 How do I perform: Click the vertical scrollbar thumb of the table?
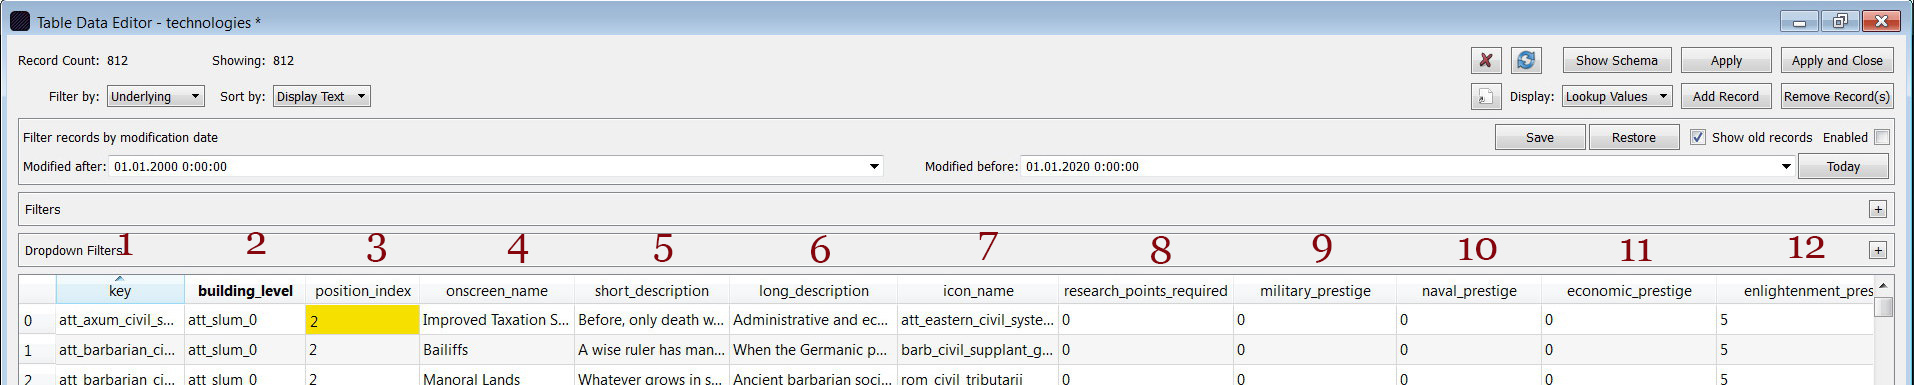(x=1884, y=307)
